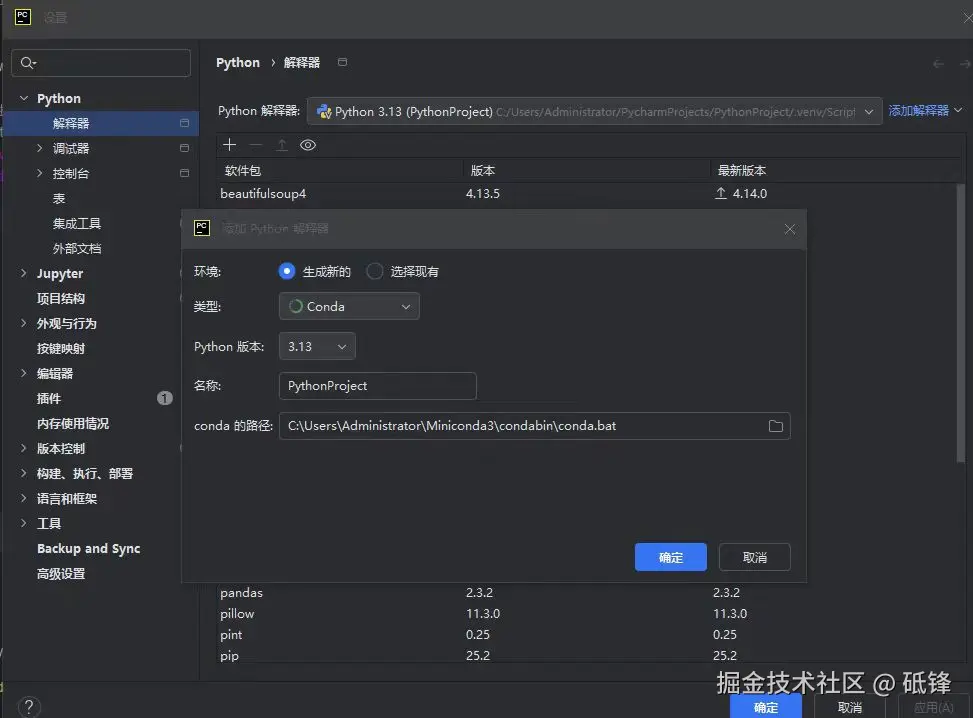
Task: Select the pillow package row
Action: click(586, 614)
